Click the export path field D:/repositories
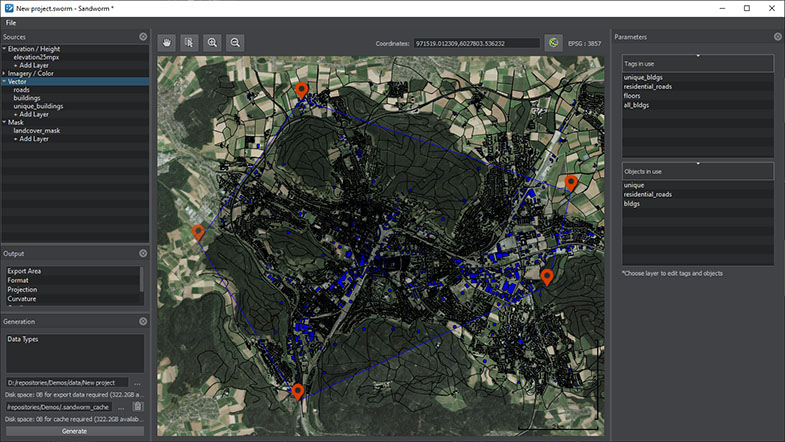This screenshot has height=442, width=785. 67,382
